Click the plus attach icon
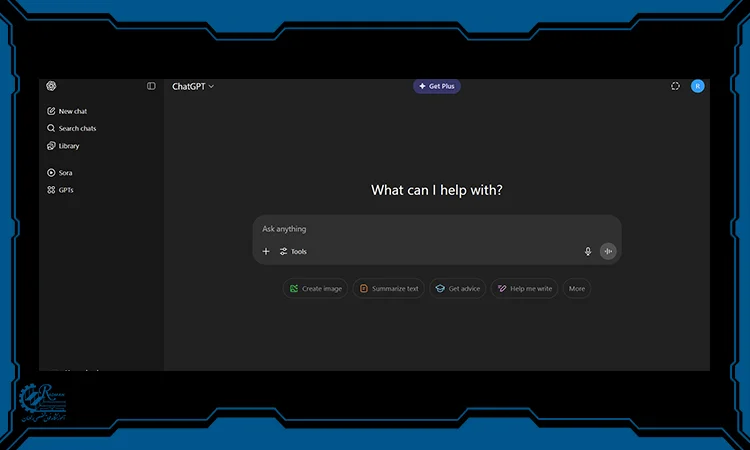 [266, 252]
